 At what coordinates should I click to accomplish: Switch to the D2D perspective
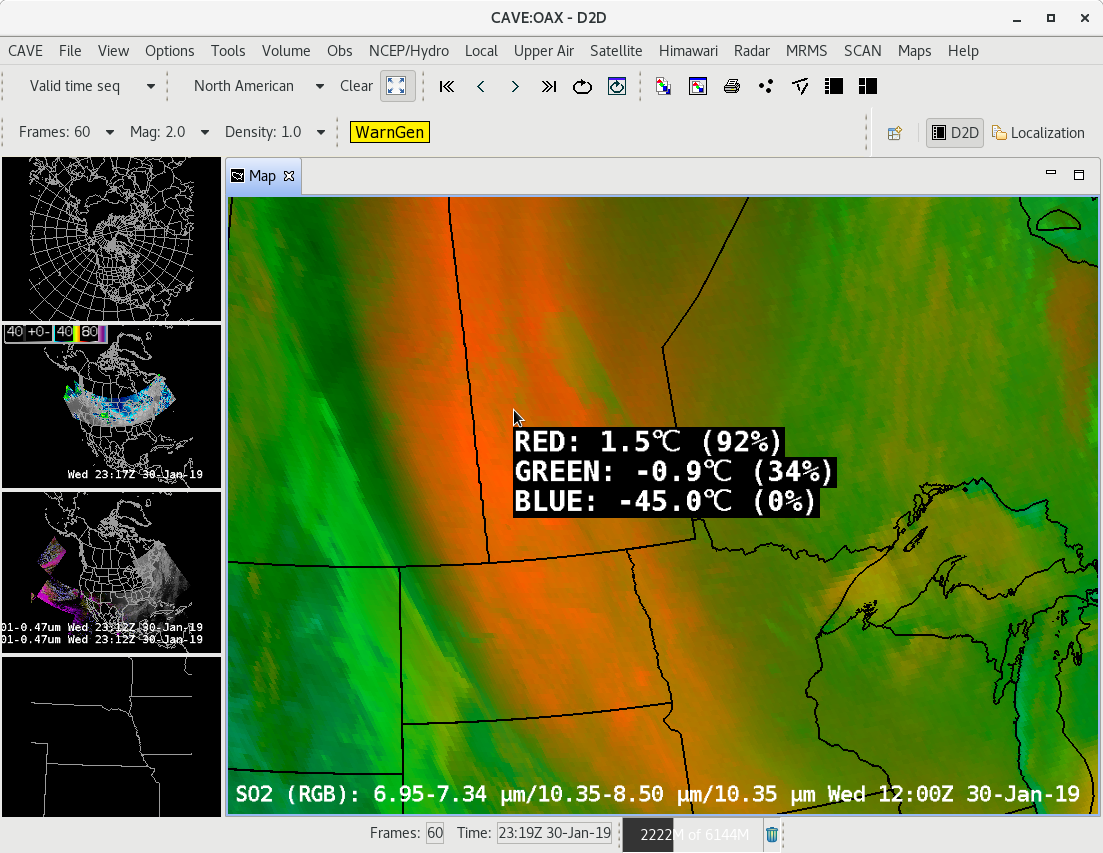coord(954,133)
